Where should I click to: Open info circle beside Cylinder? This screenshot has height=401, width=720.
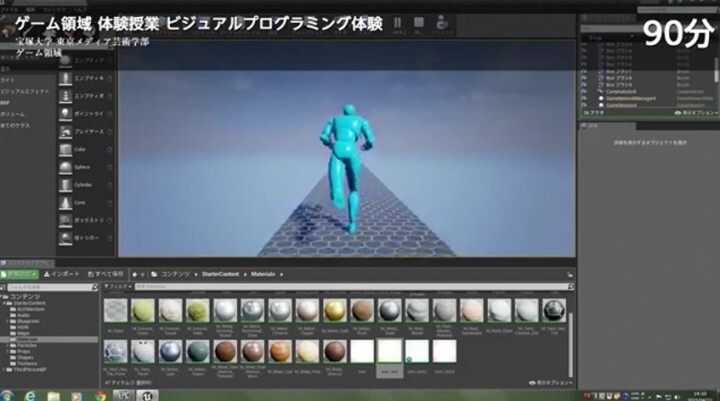[x=109, y=185]
